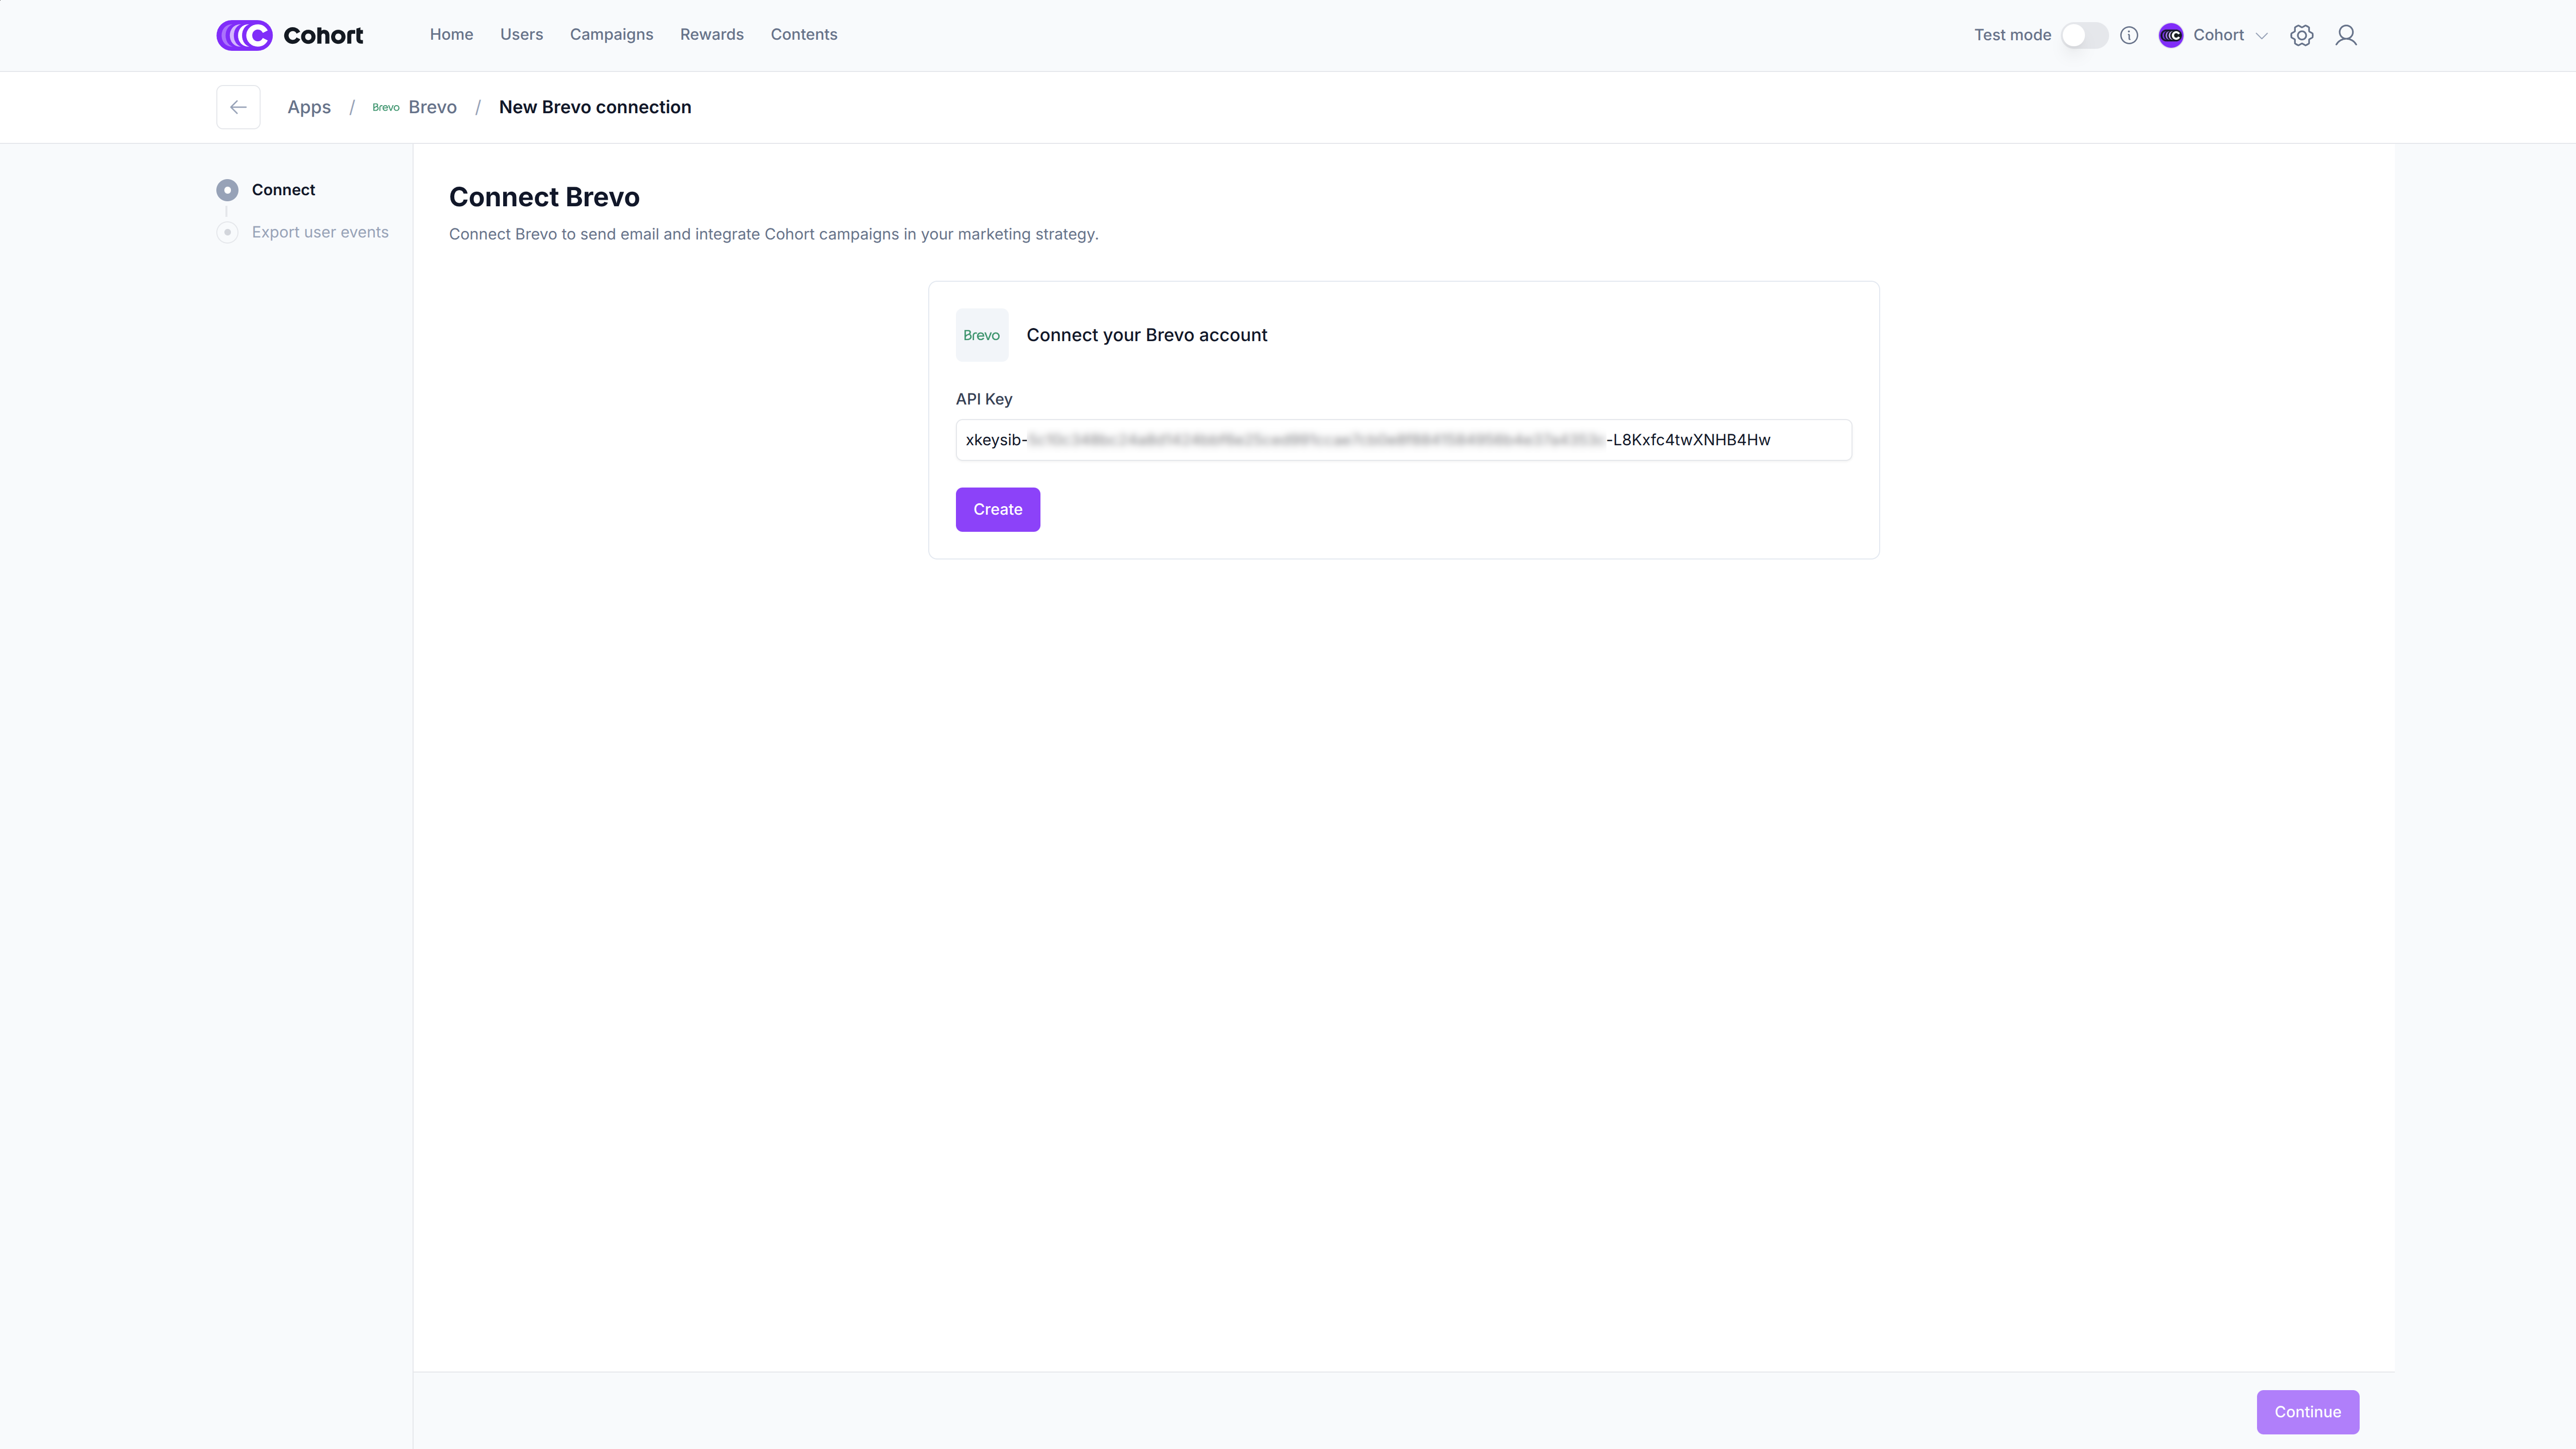Click small Brevo breadcrumb logo

385,107
